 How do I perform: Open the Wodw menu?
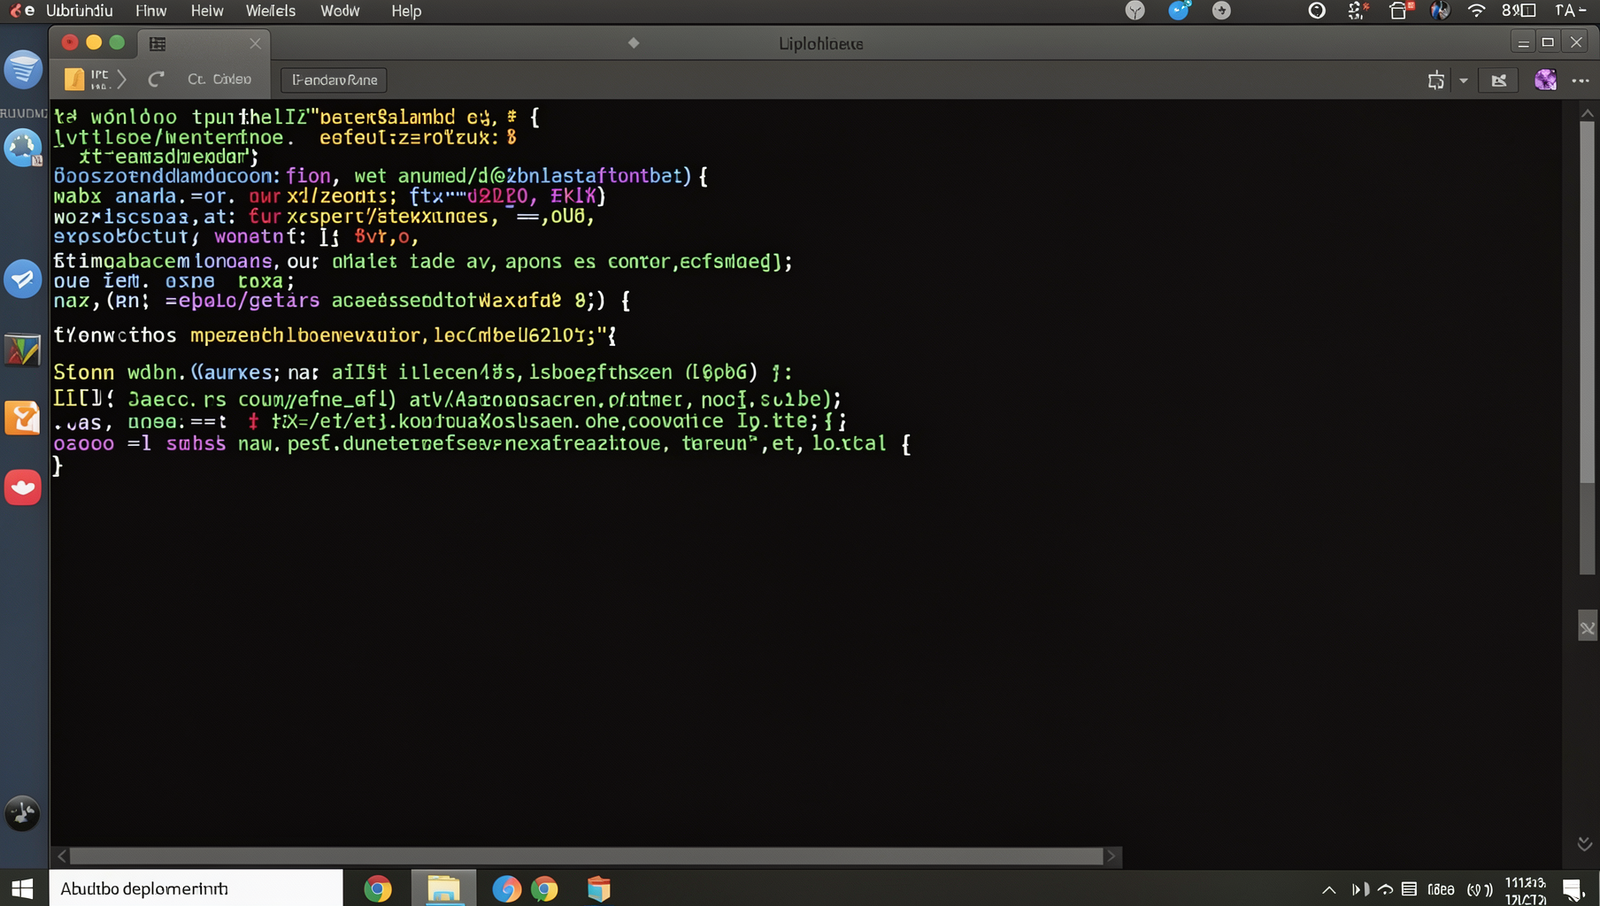click(340, 11)
